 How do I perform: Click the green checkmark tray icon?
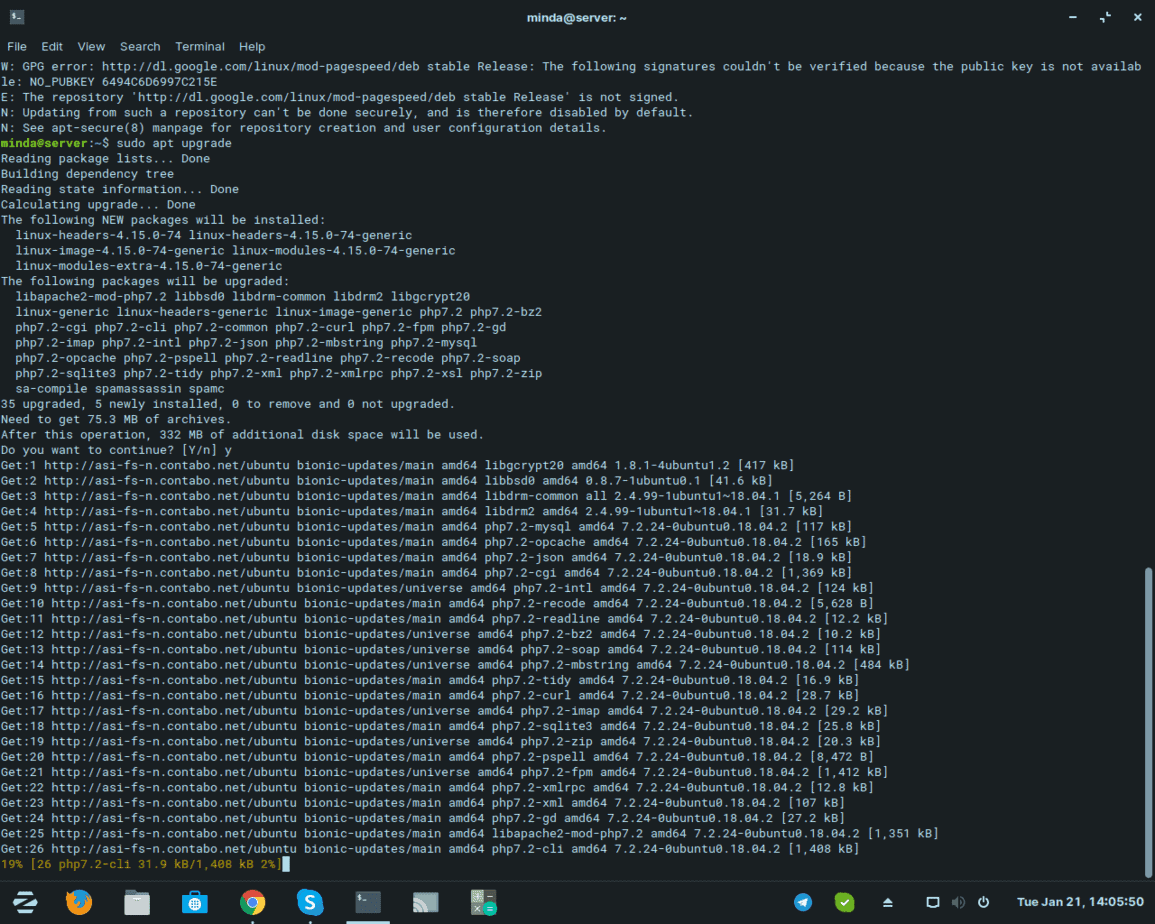click(x=844, y=902)
